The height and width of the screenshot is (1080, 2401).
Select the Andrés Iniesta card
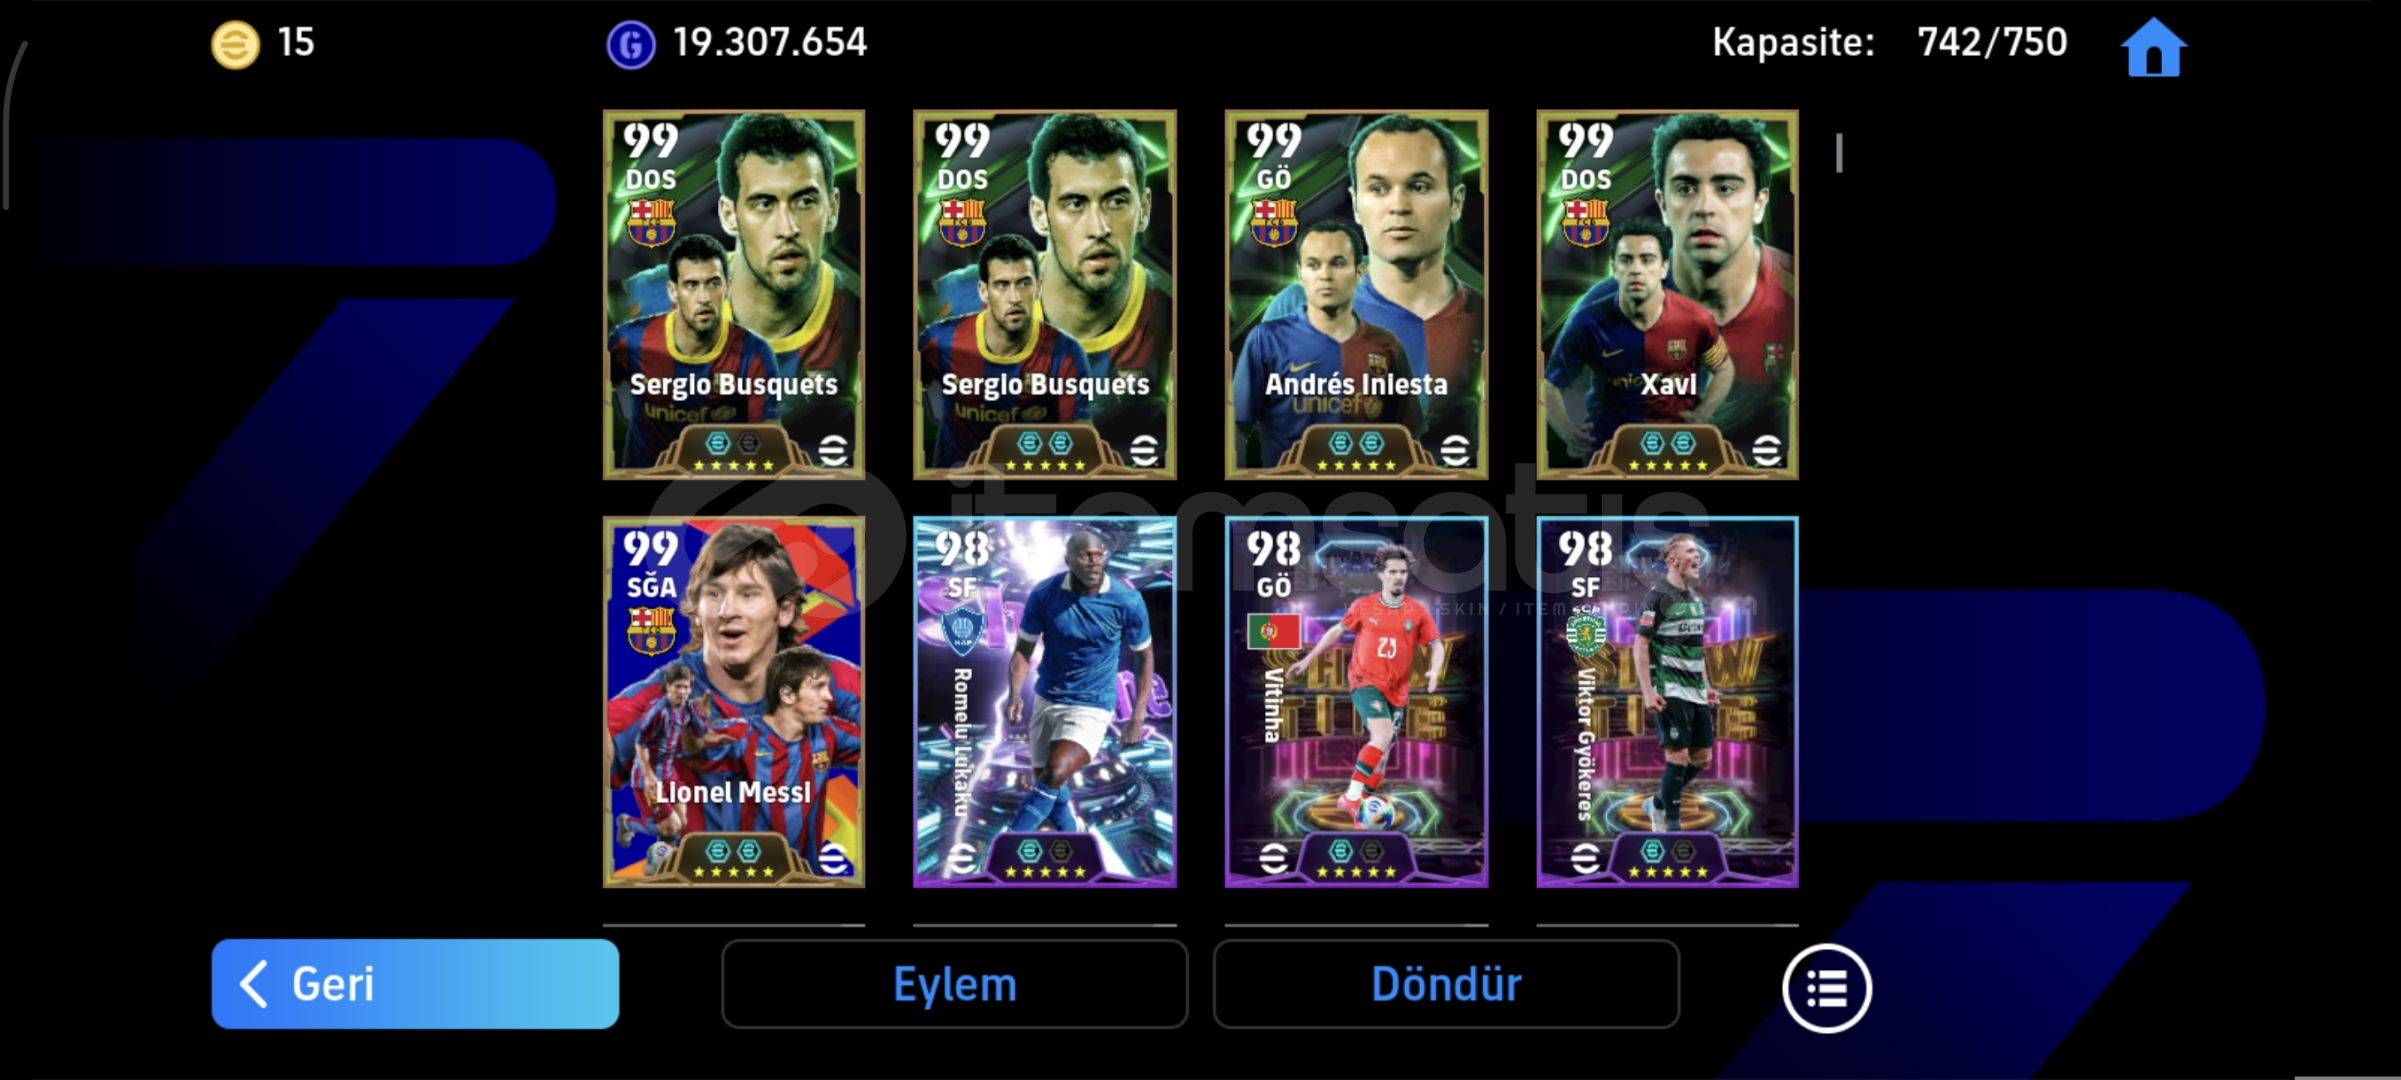(x=1357, y=295)
